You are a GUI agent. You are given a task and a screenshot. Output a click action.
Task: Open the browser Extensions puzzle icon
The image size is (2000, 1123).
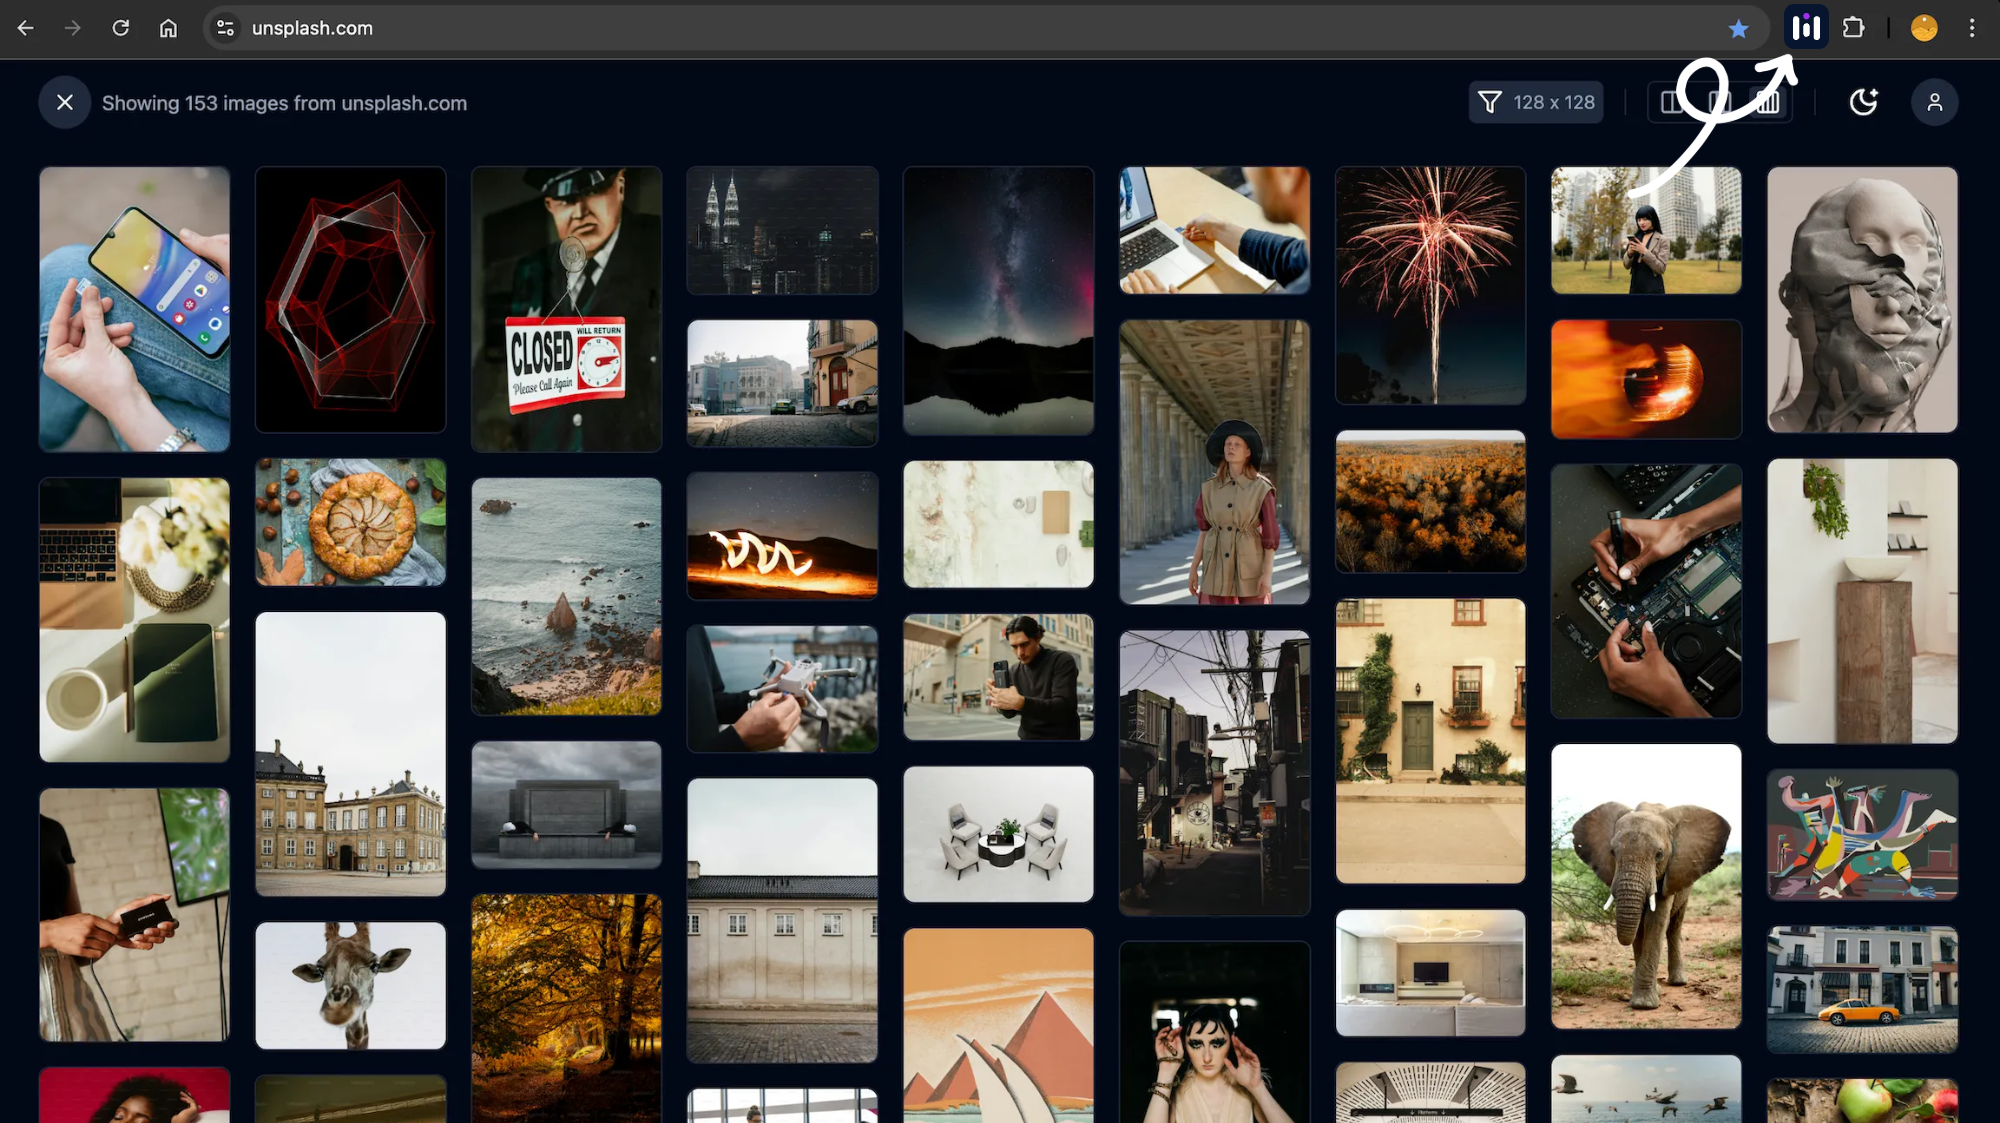point(1853,28)
